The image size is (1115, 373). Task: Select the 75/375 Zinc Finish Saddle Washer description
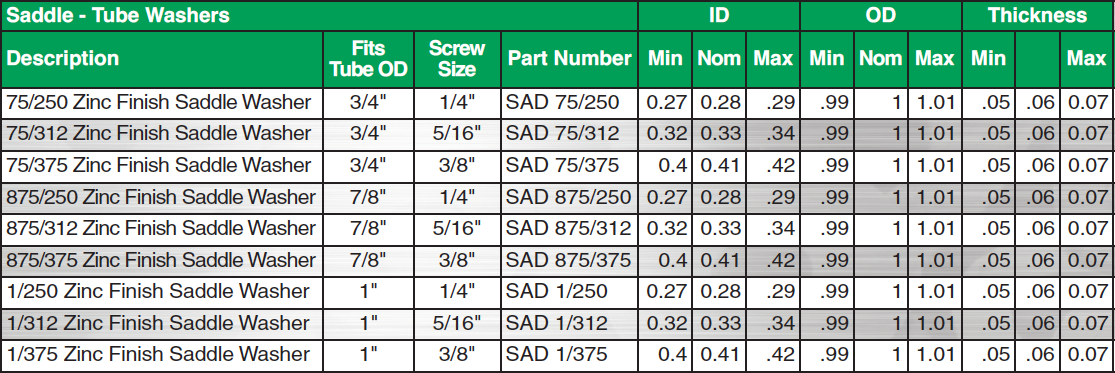[x=159, y=166]
